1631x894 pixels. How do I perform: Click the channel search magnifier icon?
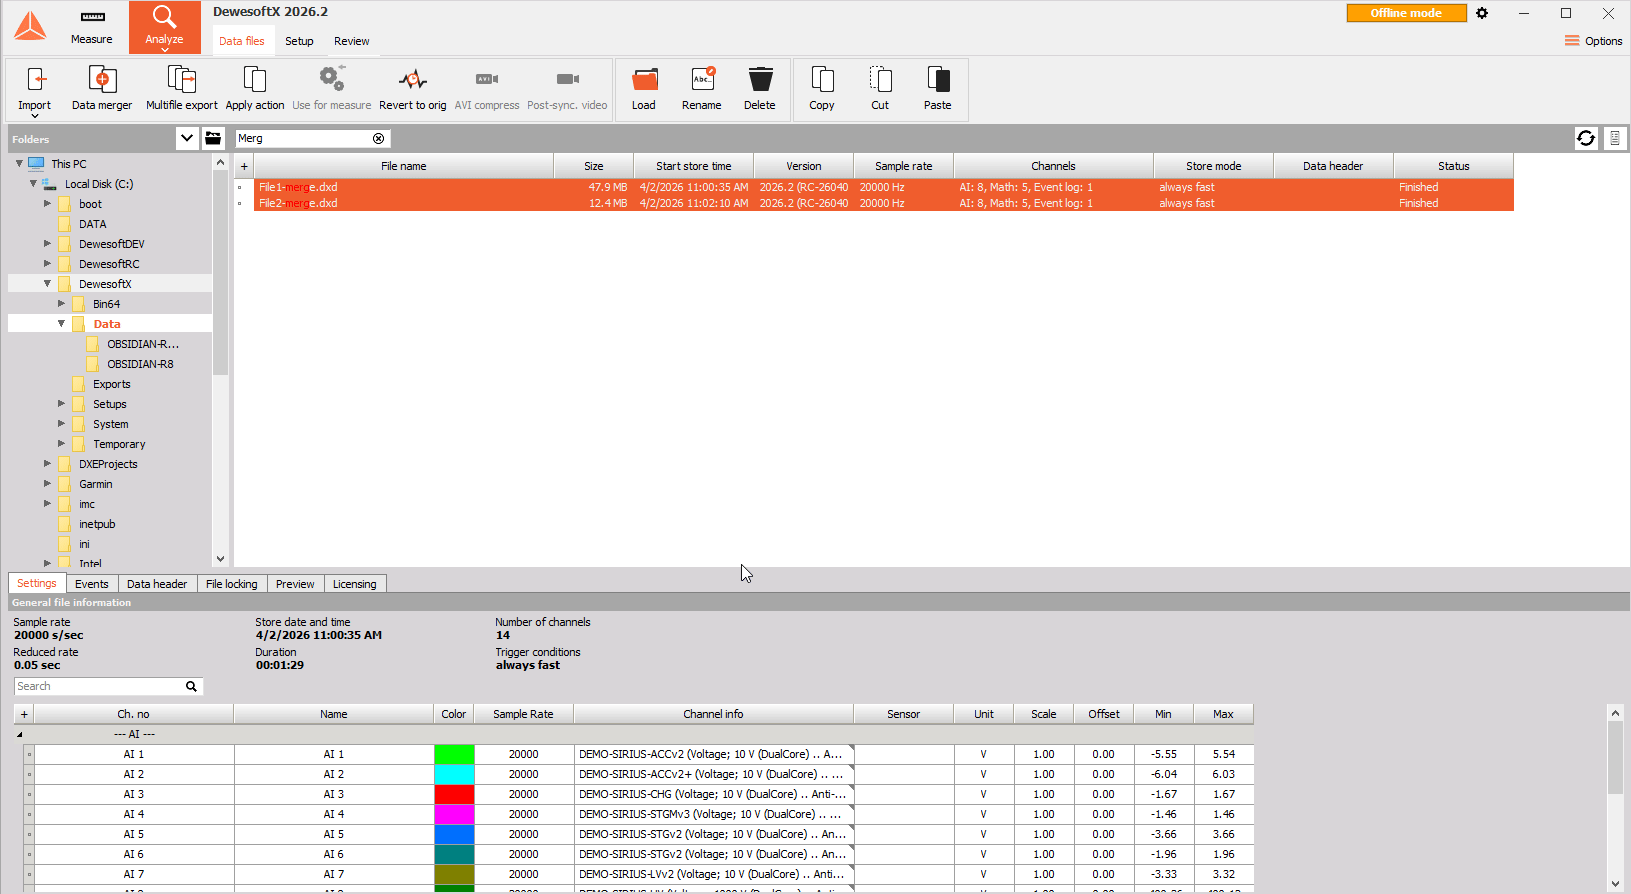click(x=191, y=686)
